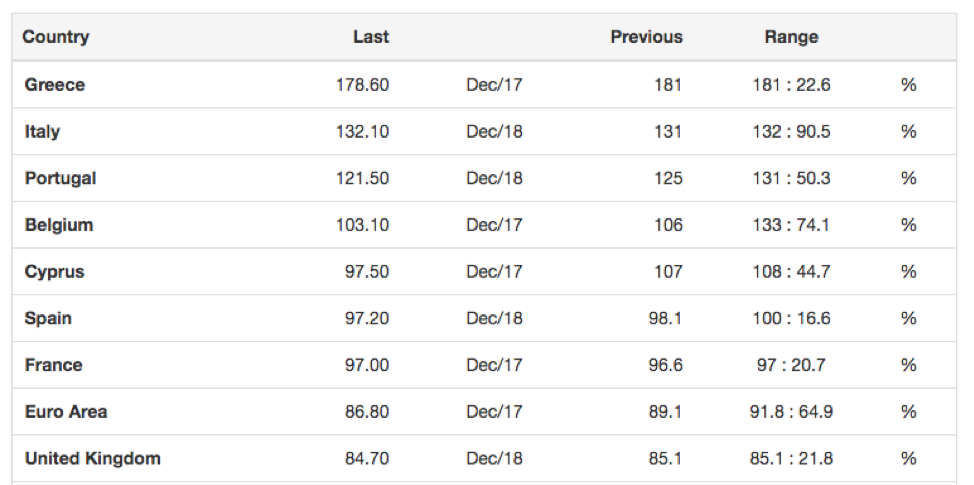Open the Euro Area link
The image size is (974, 485).
click(66, 412)
